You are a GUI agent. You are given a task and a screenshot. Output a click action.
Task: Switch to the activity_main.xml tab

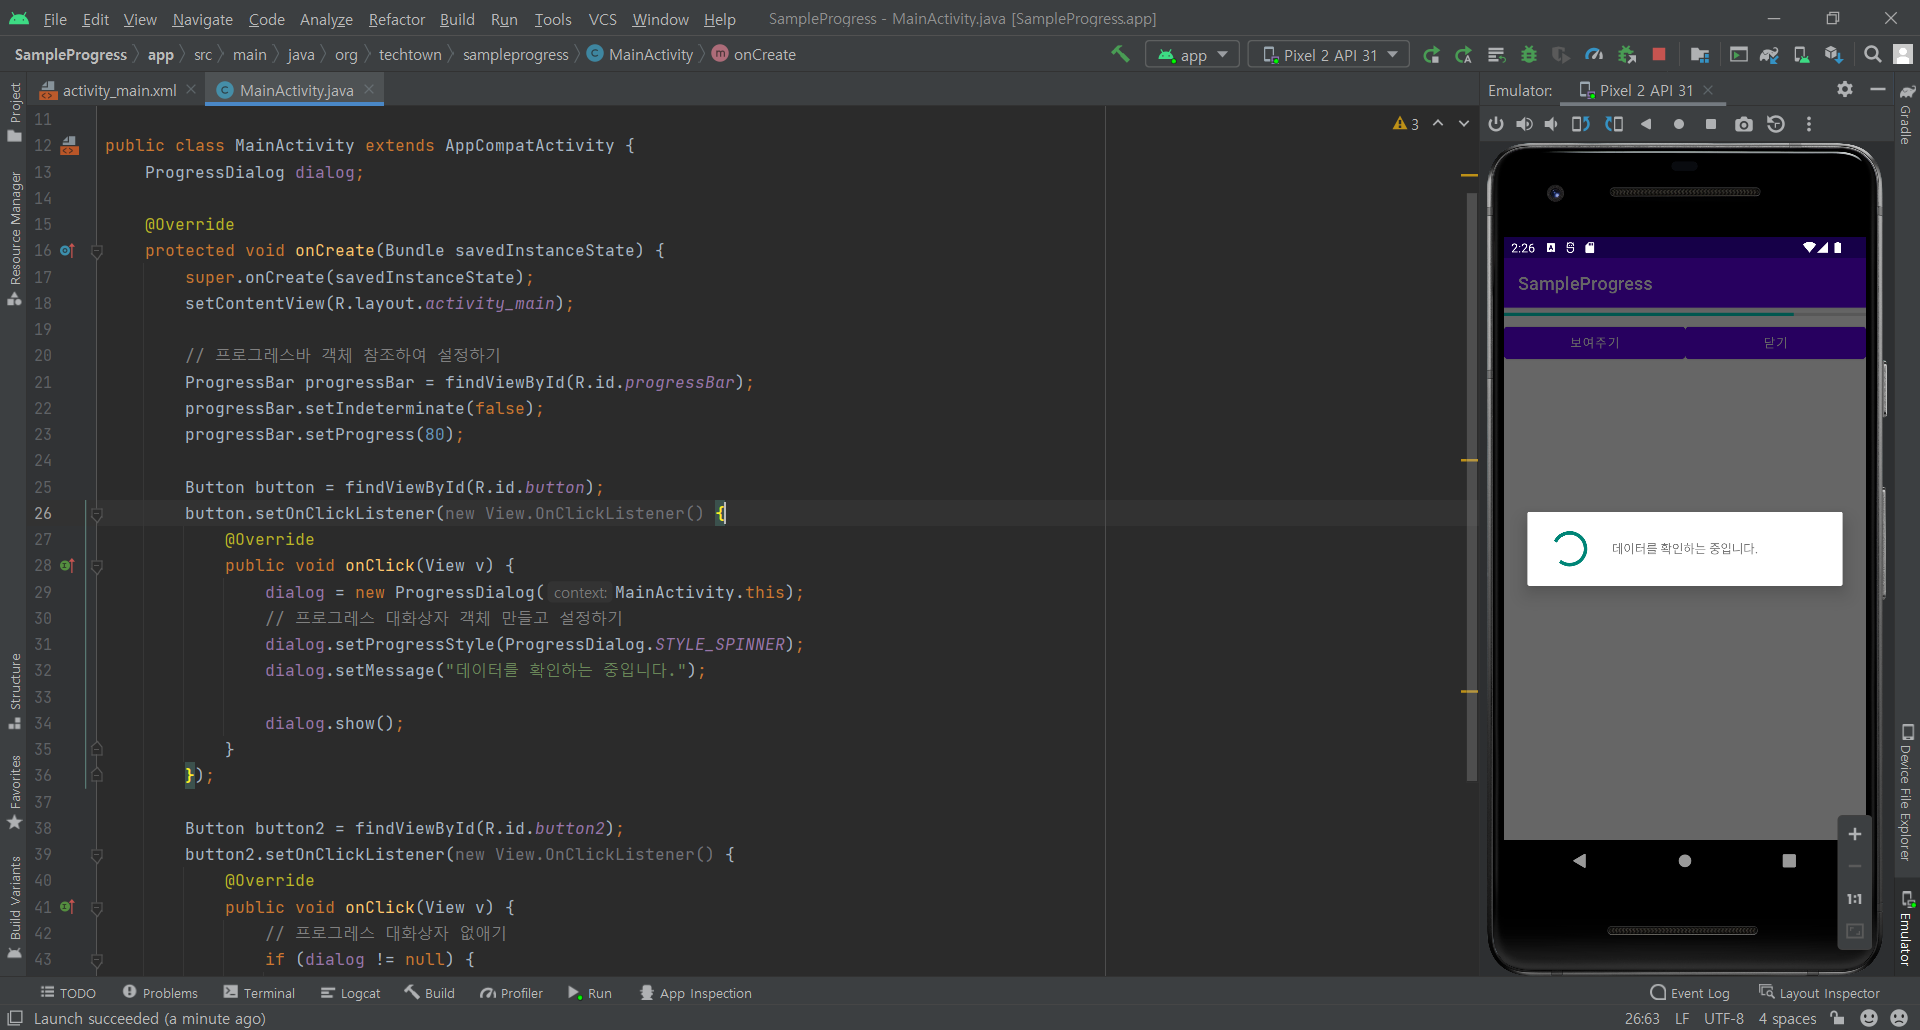(x=119, y=90)
